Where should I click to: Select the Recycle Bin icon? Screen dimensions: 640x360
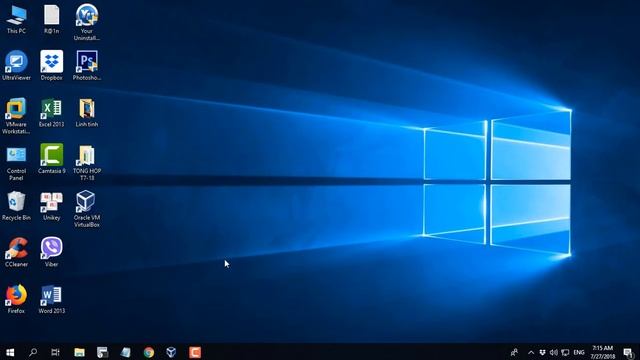click(x=16, y=206)
